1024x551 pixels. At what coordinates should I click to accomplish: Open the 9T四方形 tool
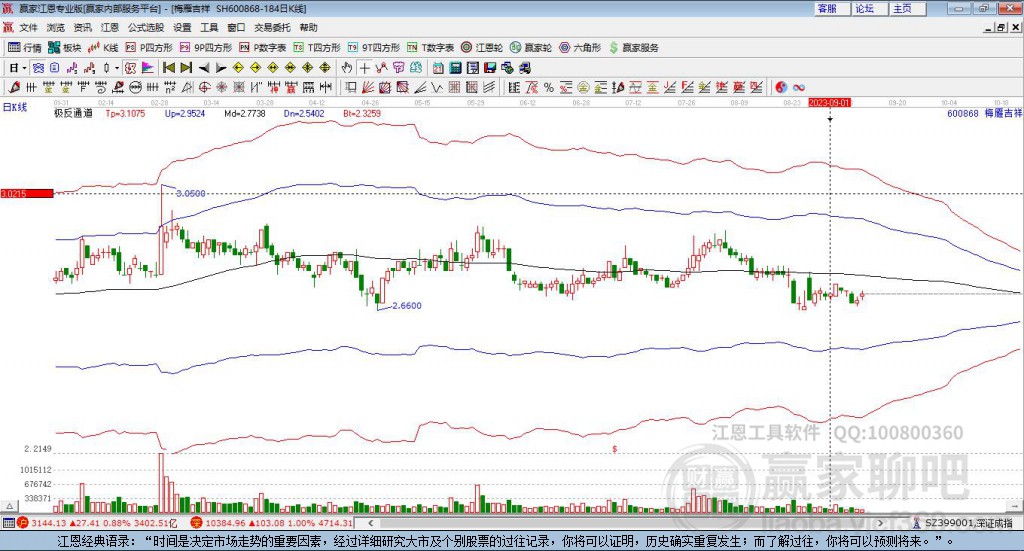[x=374, y=48]
